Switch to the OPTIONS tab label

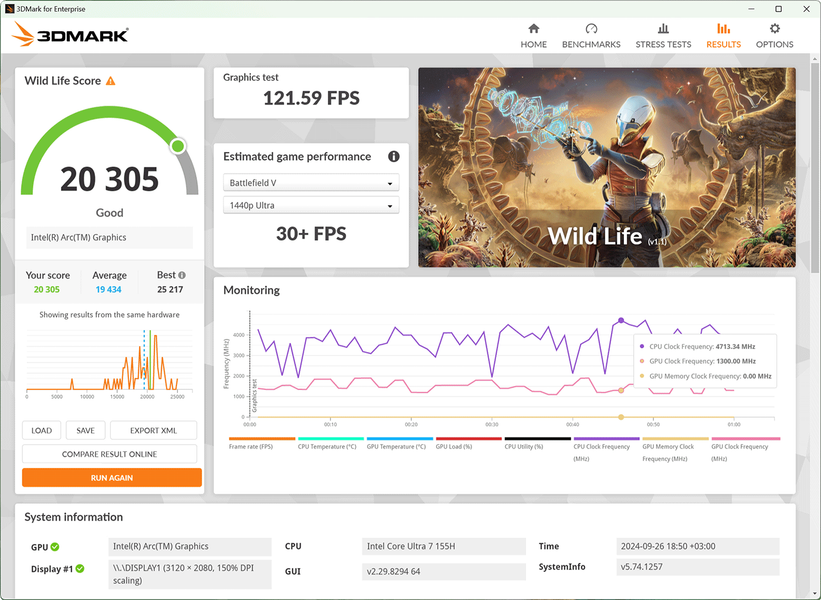pos(774,45)
